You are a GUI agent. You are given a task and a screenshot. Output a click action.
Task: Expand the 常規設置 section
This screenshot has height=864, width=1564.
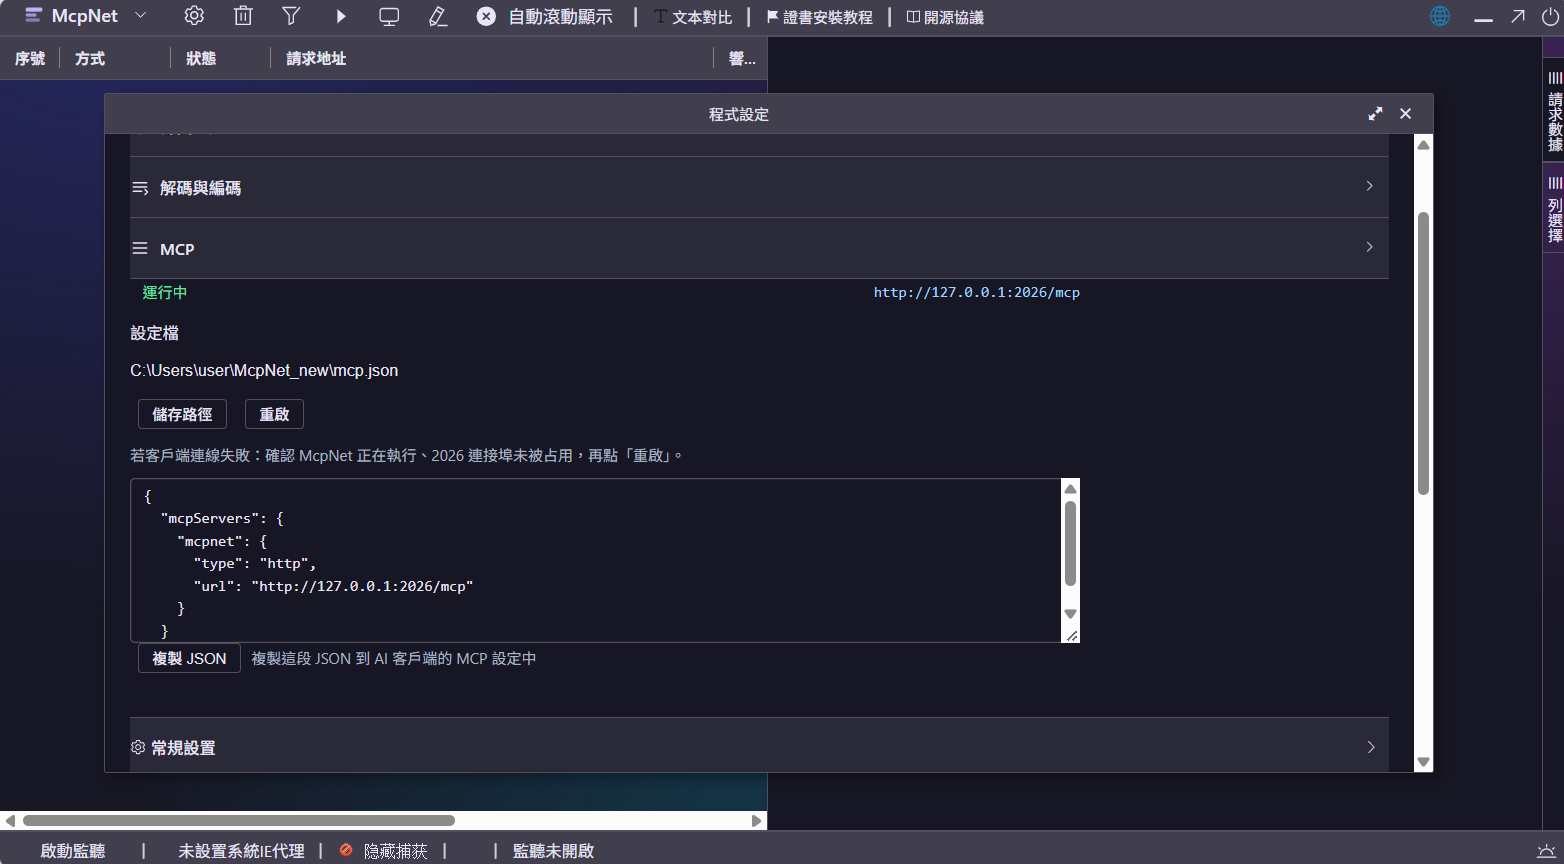pyautogui.click(x=759, y=746)
